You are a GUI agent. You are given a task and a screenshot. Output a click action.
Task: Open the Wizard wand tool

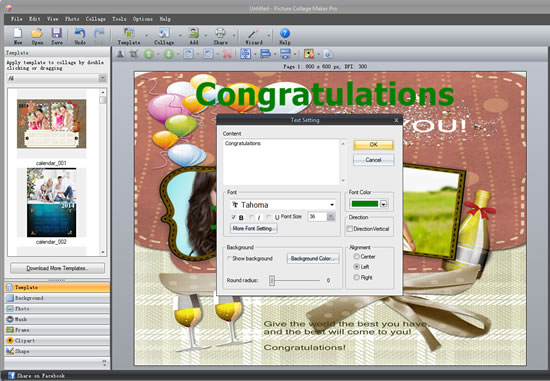coord(253,33)
